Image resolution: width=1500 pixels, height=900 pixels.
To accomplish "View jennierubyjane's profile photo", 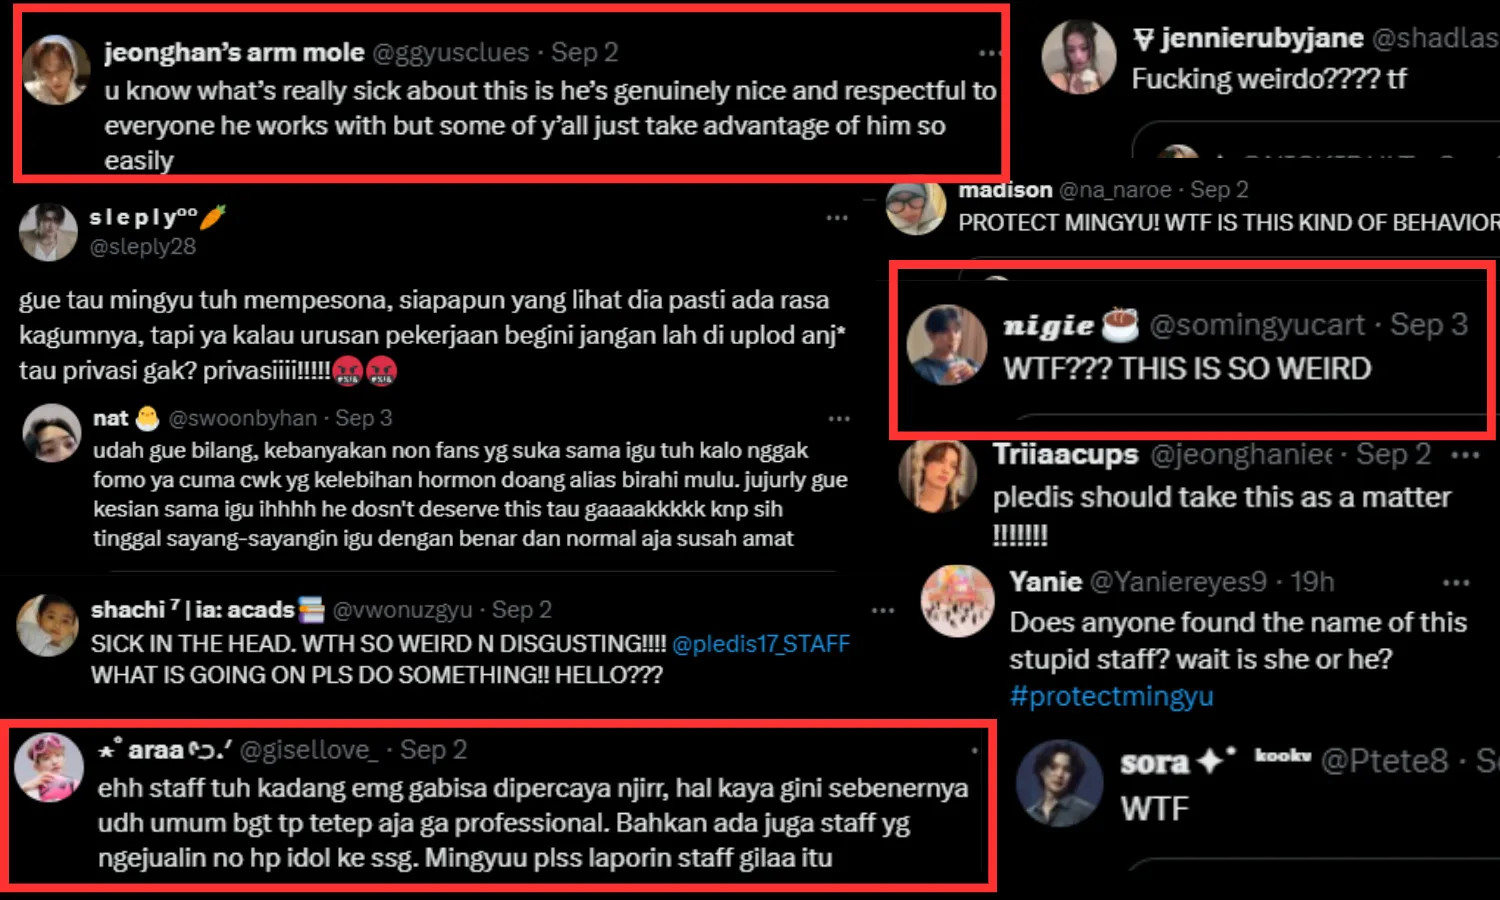I will pos(1078,57).
